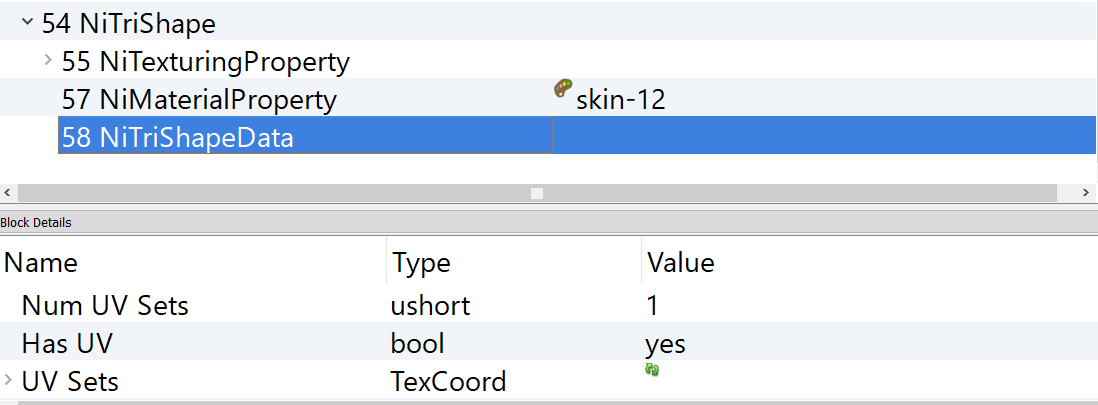Click the green refresh icon in UV Sets row

click(x=652, y=370)
